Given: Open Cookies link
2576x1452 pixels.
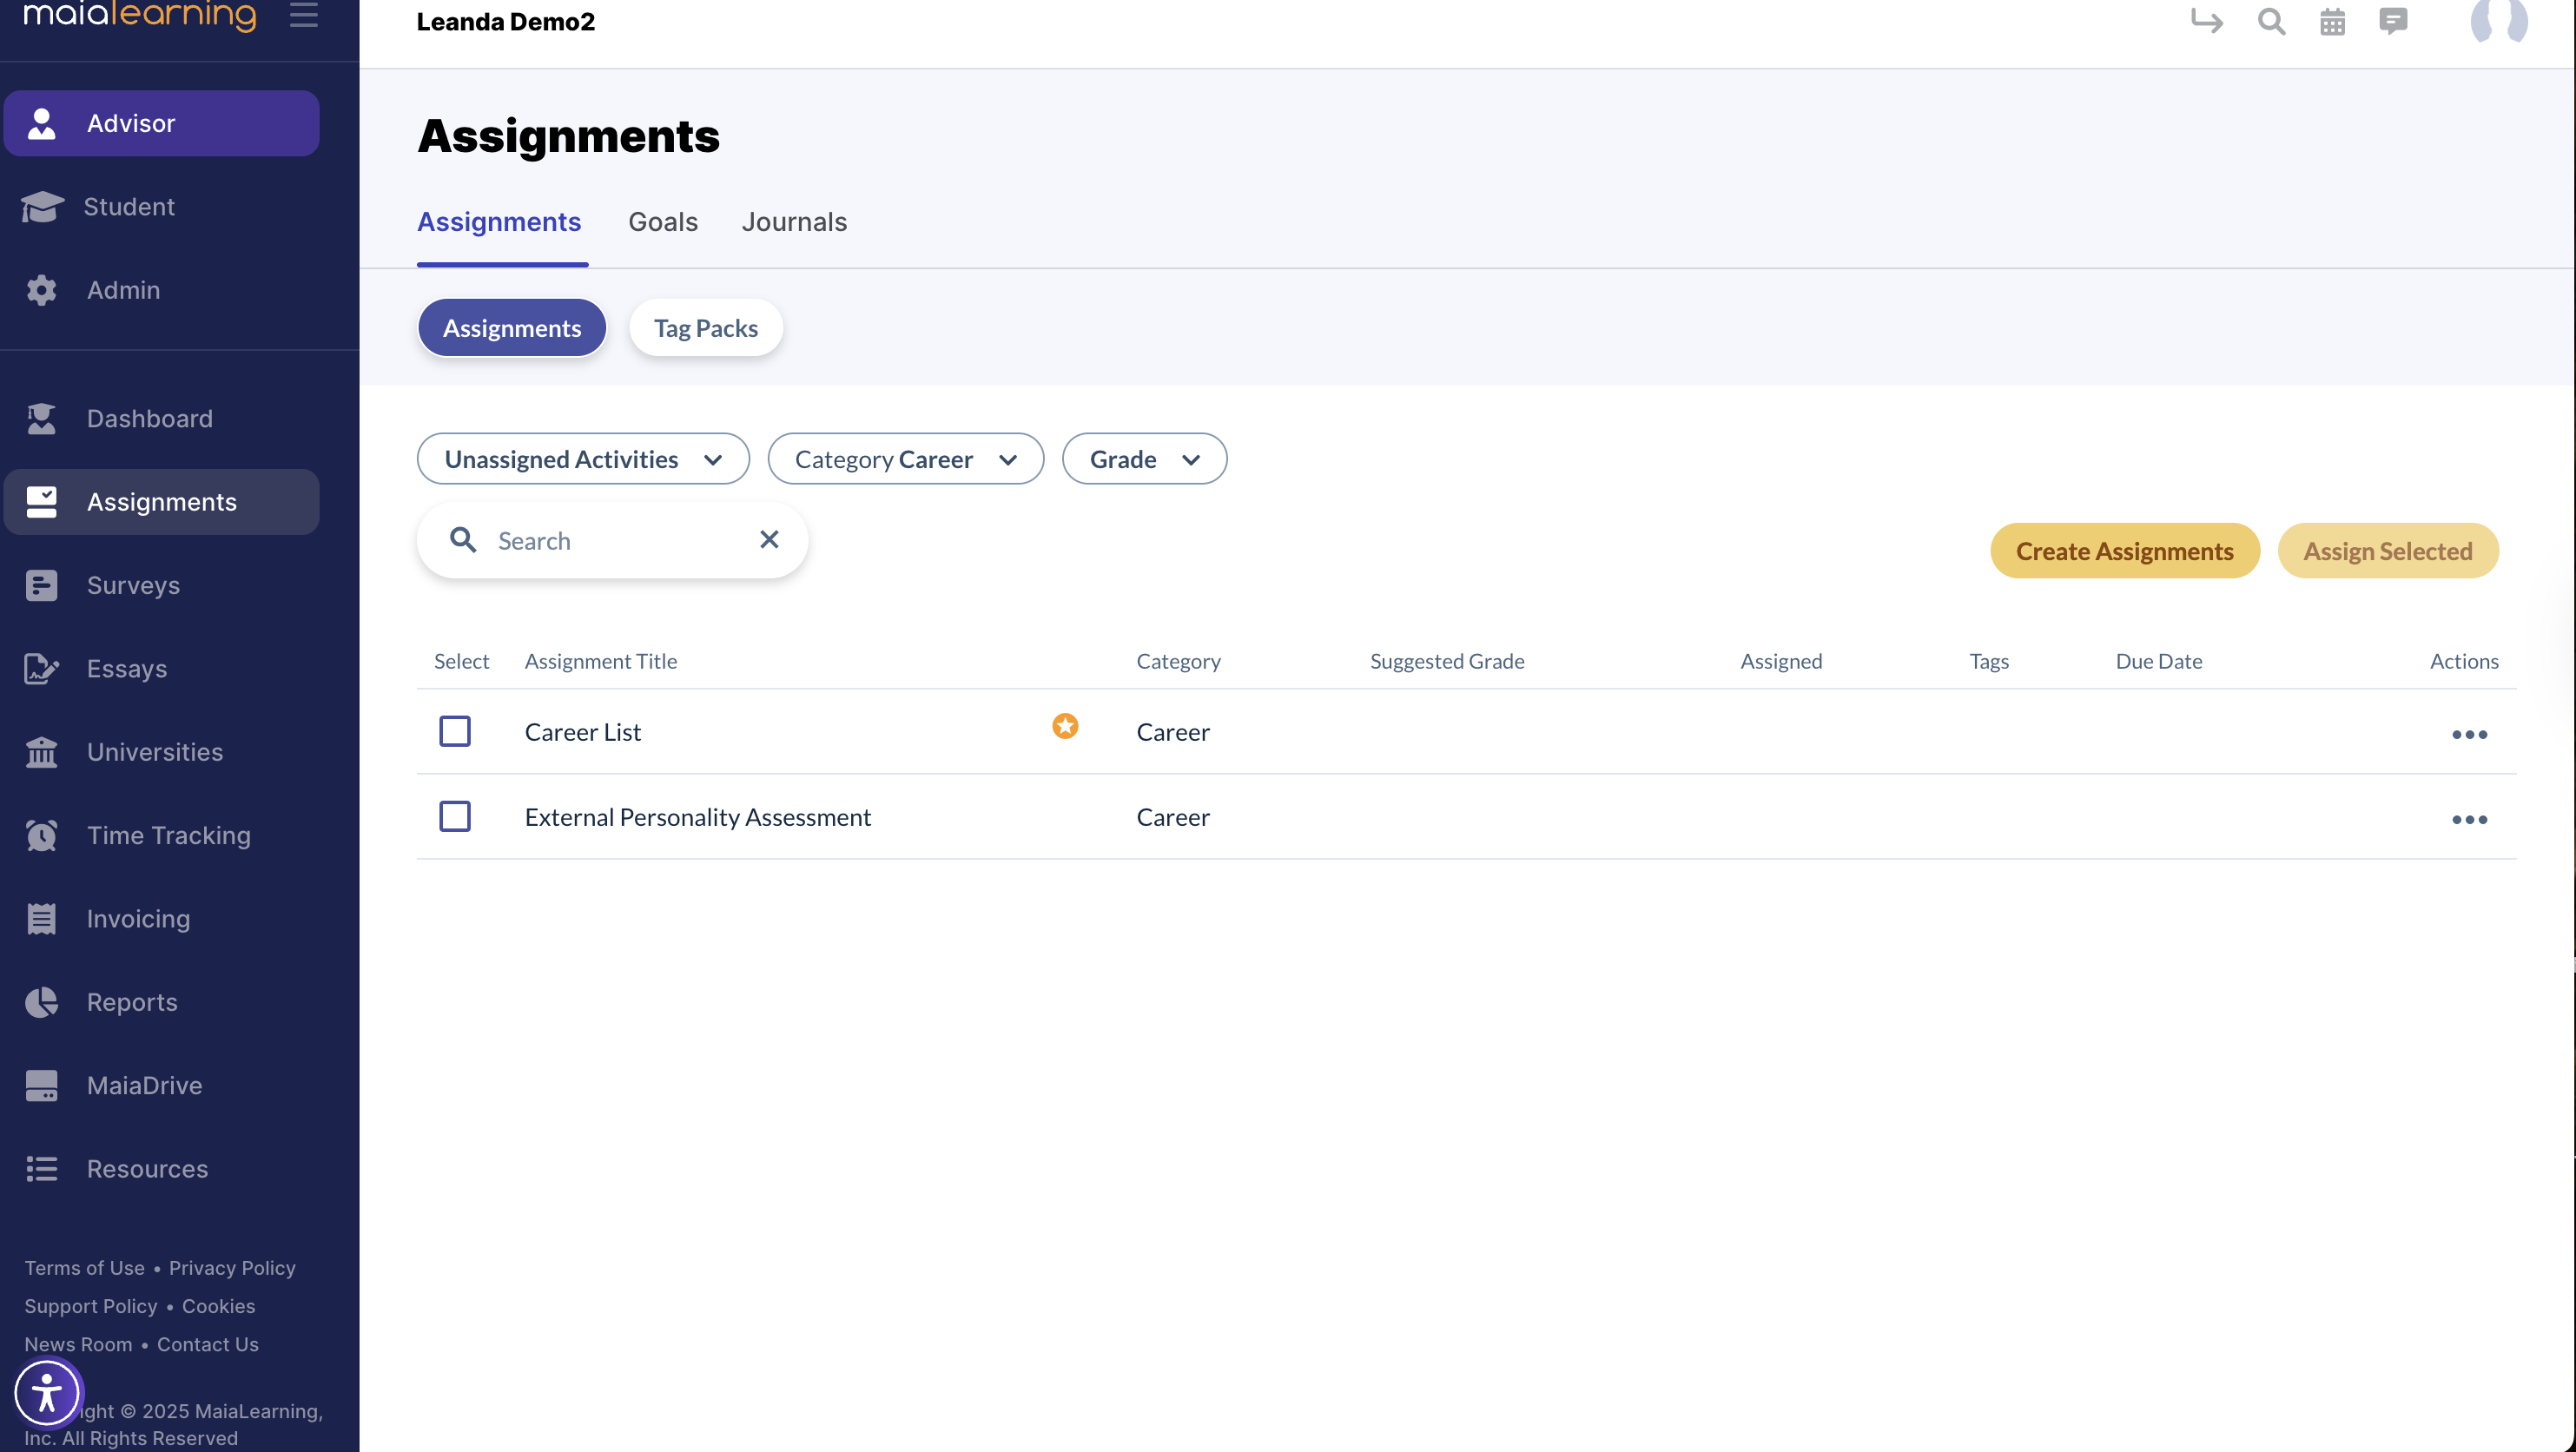Looking at the screenshot, I should pos(218,1306).
